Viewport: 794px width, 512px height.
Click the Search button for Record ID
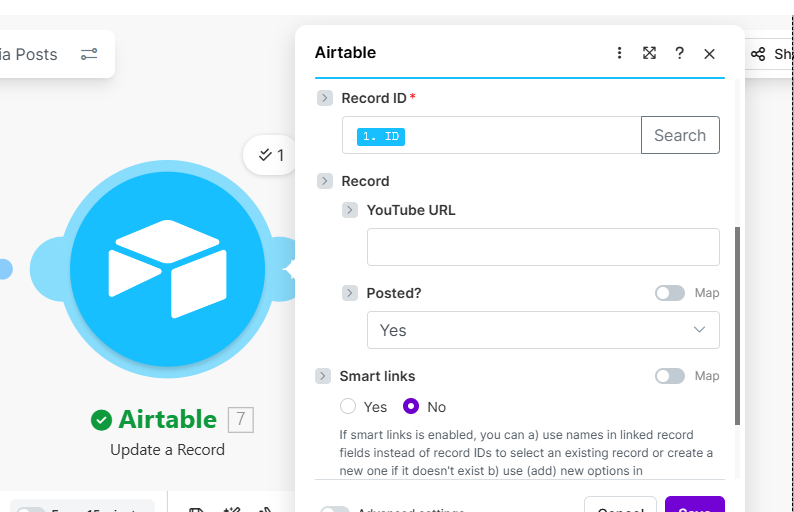click(x=680, y=135)
